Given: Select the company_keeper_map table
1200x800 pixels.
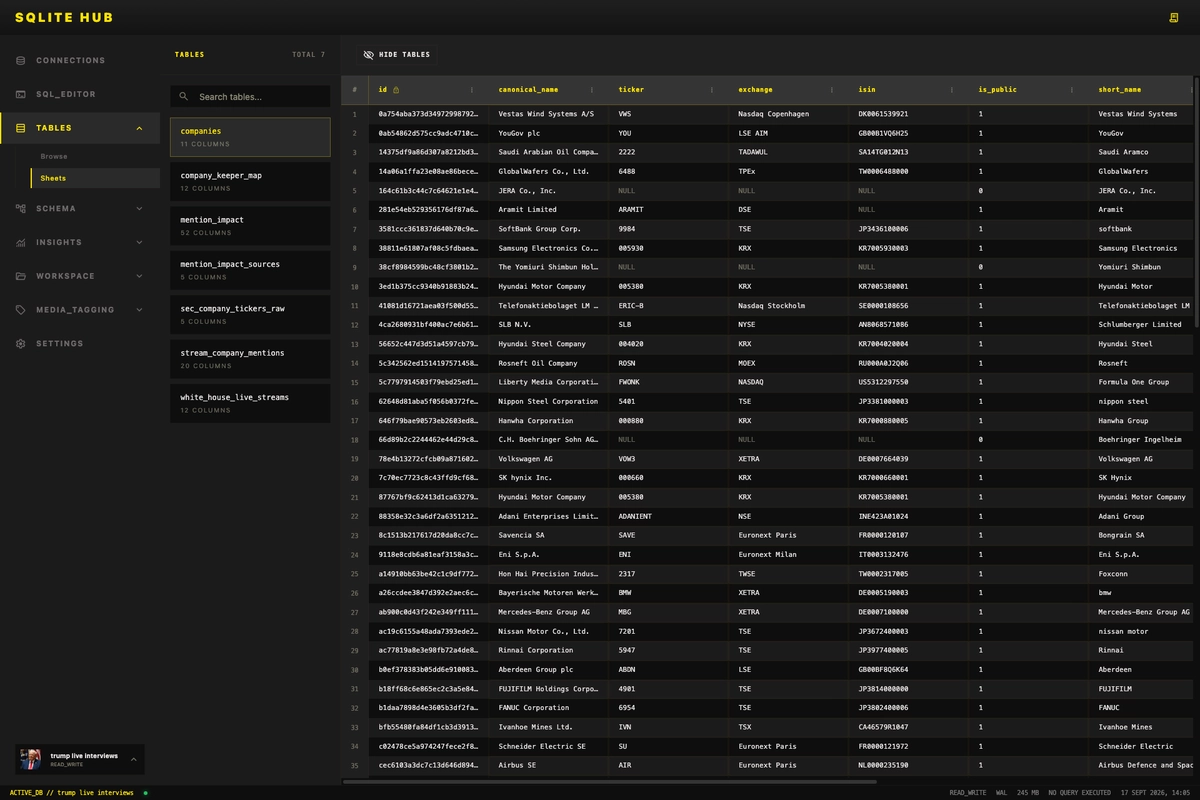Looking at the screenshot, I should [250, 181].
